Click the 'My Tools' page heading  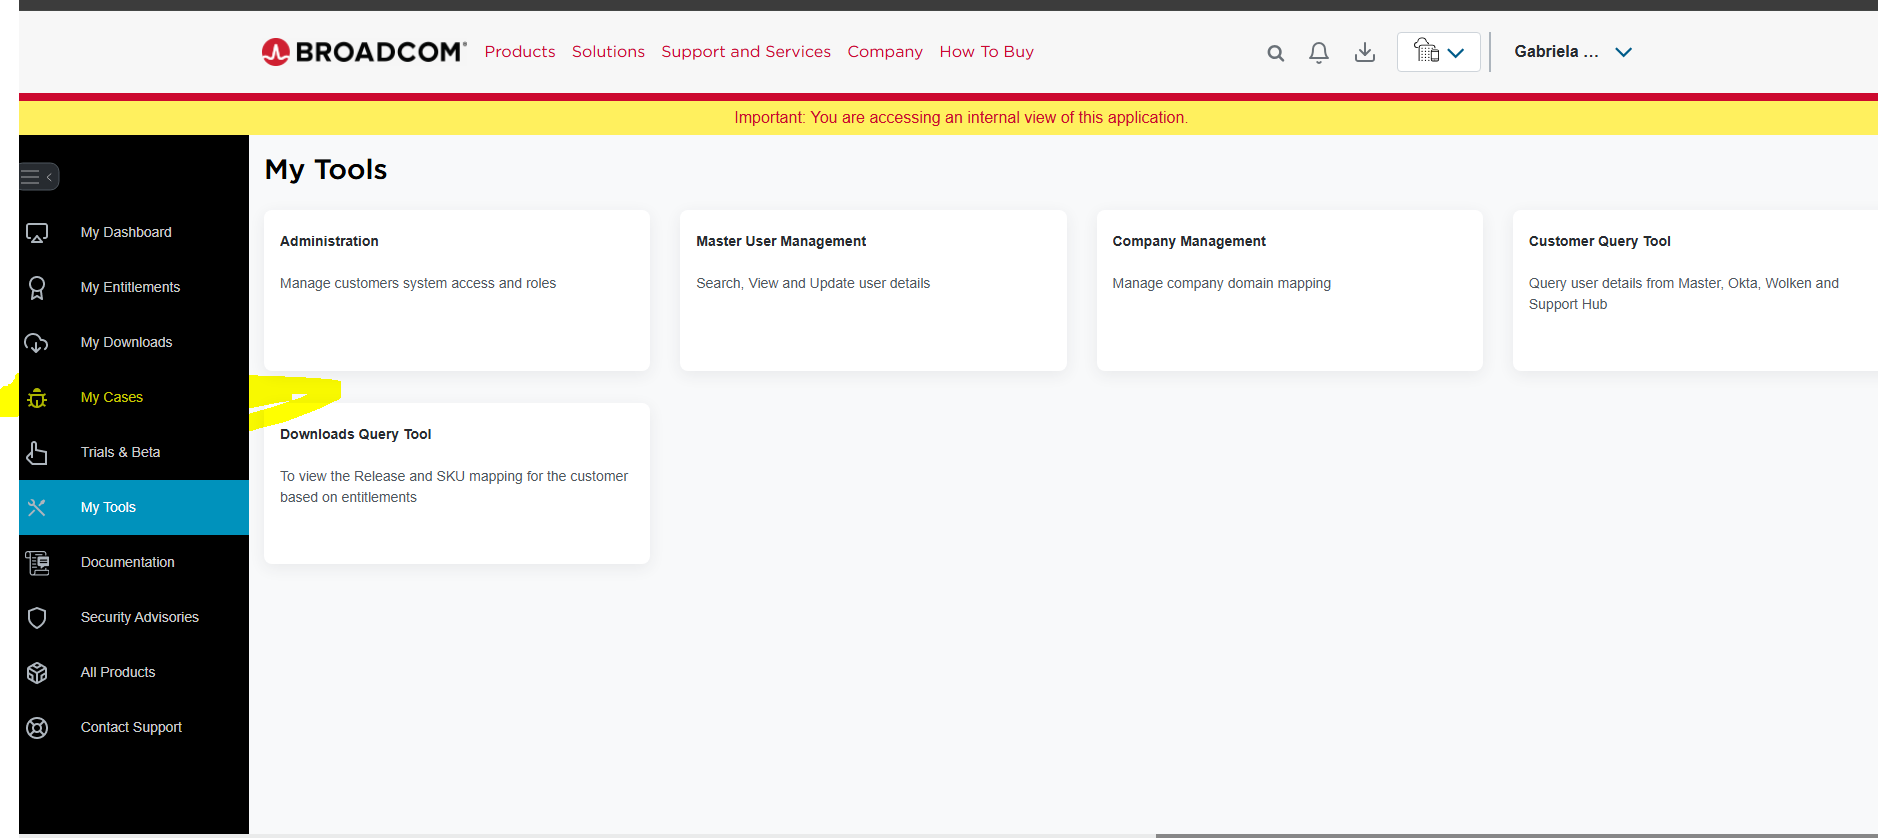coord(326,170)
